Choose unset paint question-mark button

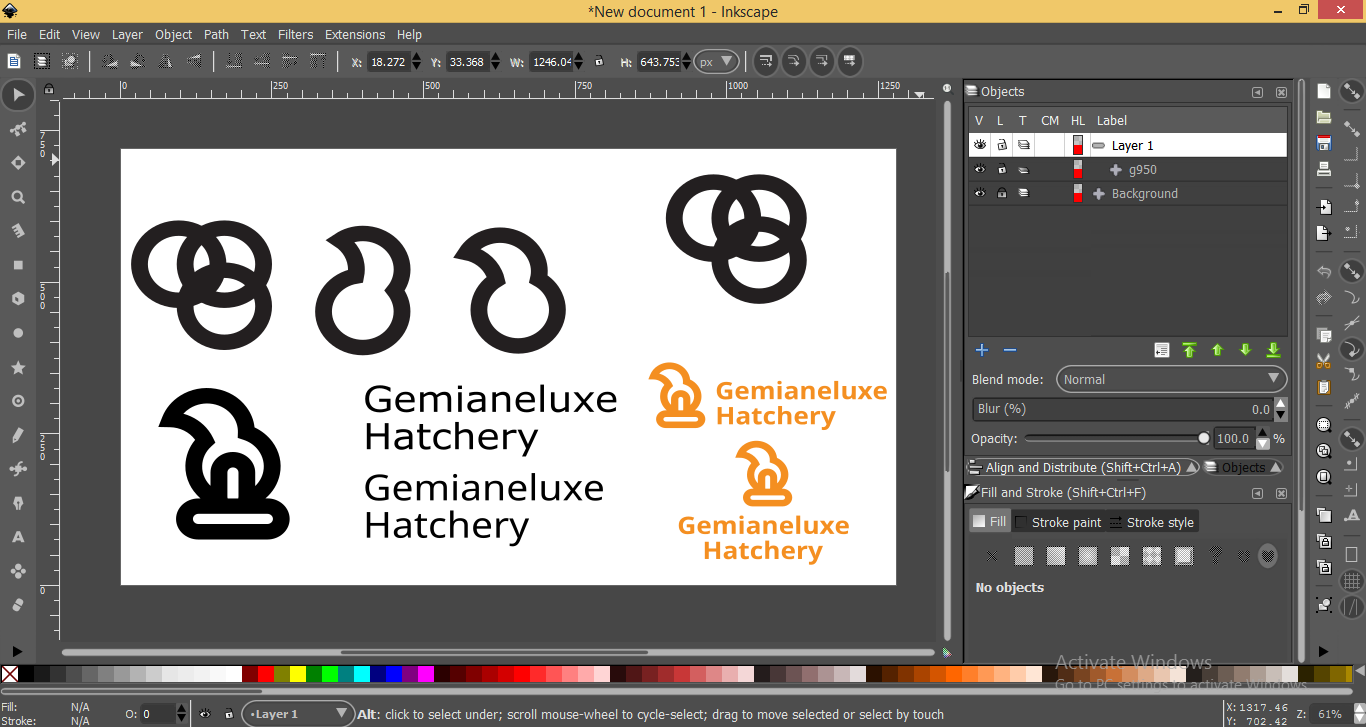1215,555
